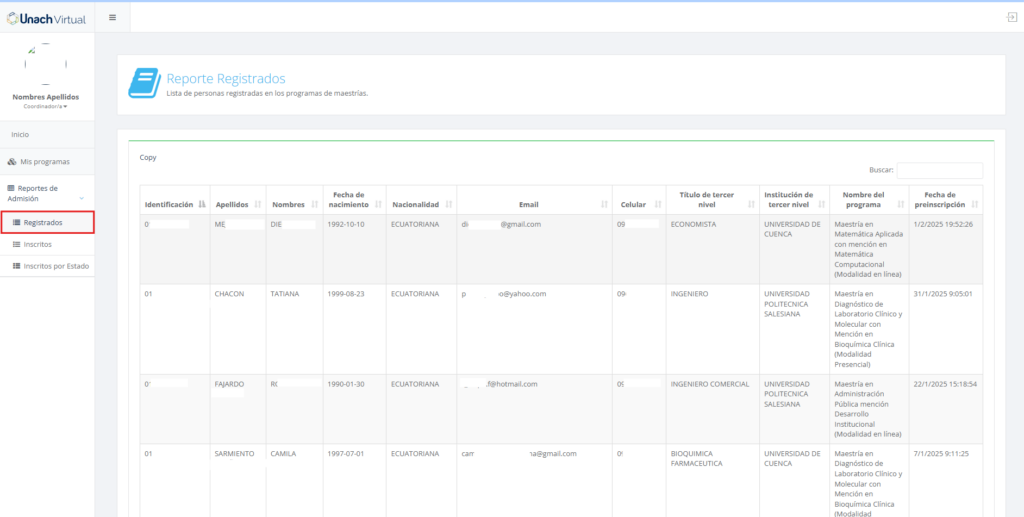This screenshot has width=1024, height=517.
Task: Open the Coordinador/a user dropdown
Action: [x=46, y=106]
